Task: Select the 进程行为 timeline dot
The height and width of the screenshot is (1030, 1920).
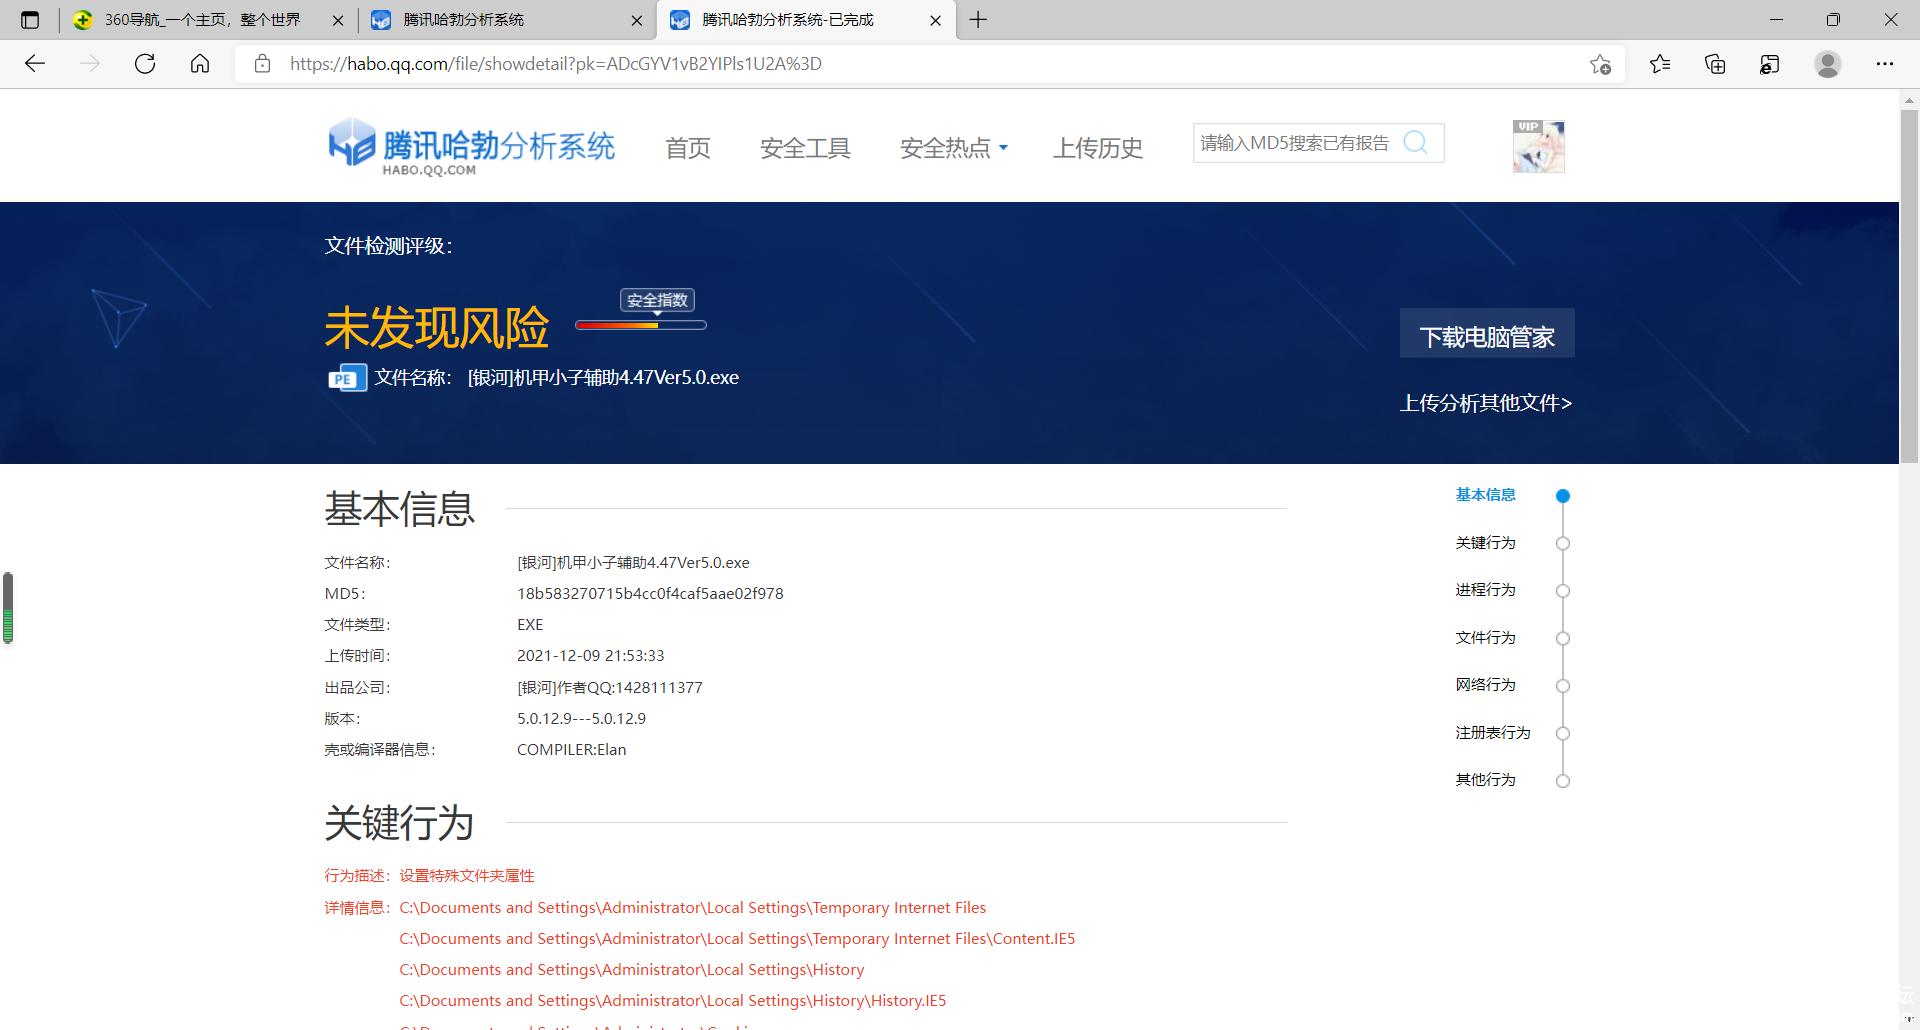Action: tap(1563, 591)
